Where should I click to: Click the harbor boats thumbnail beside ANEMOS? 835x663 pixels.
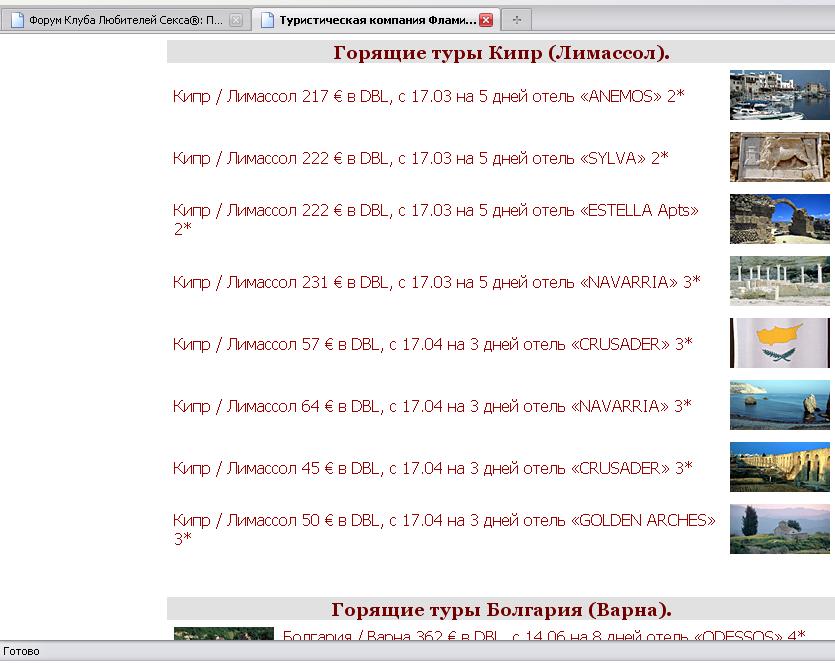coord(779,95)
